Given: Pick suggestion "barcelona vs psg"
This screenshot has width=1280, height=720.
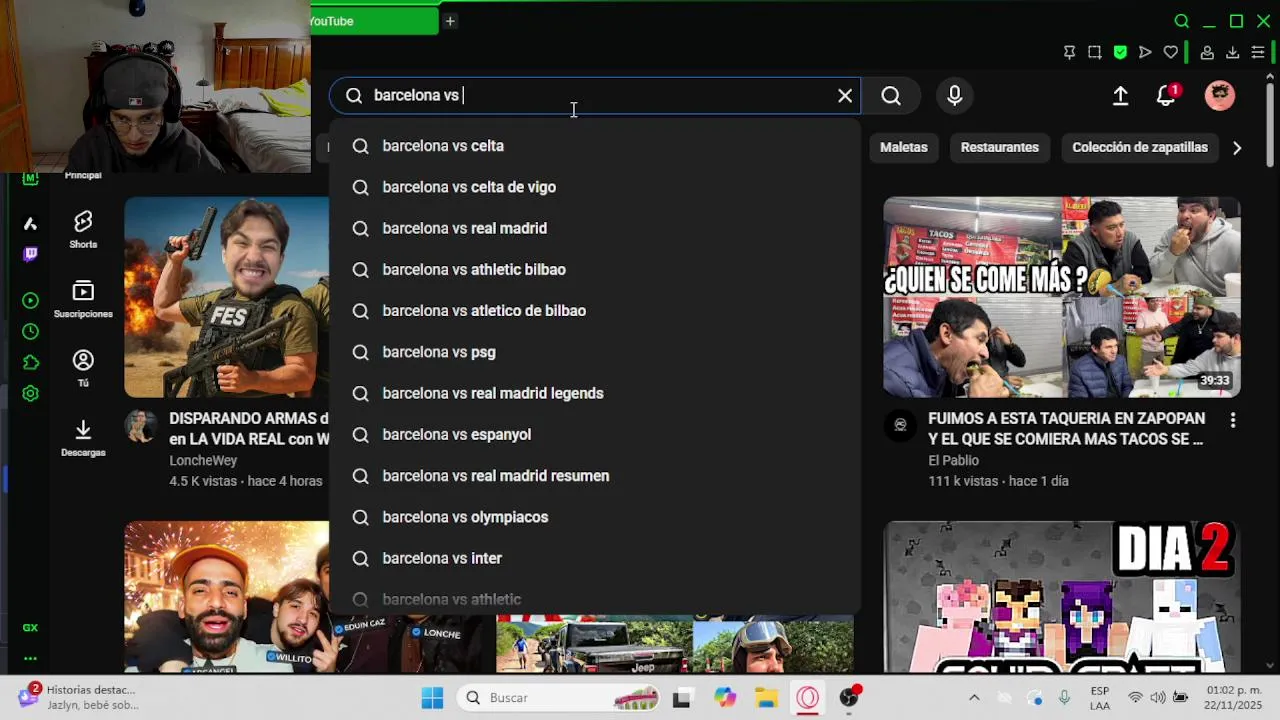Looking at the screenshot, I should tap(595, 352).
